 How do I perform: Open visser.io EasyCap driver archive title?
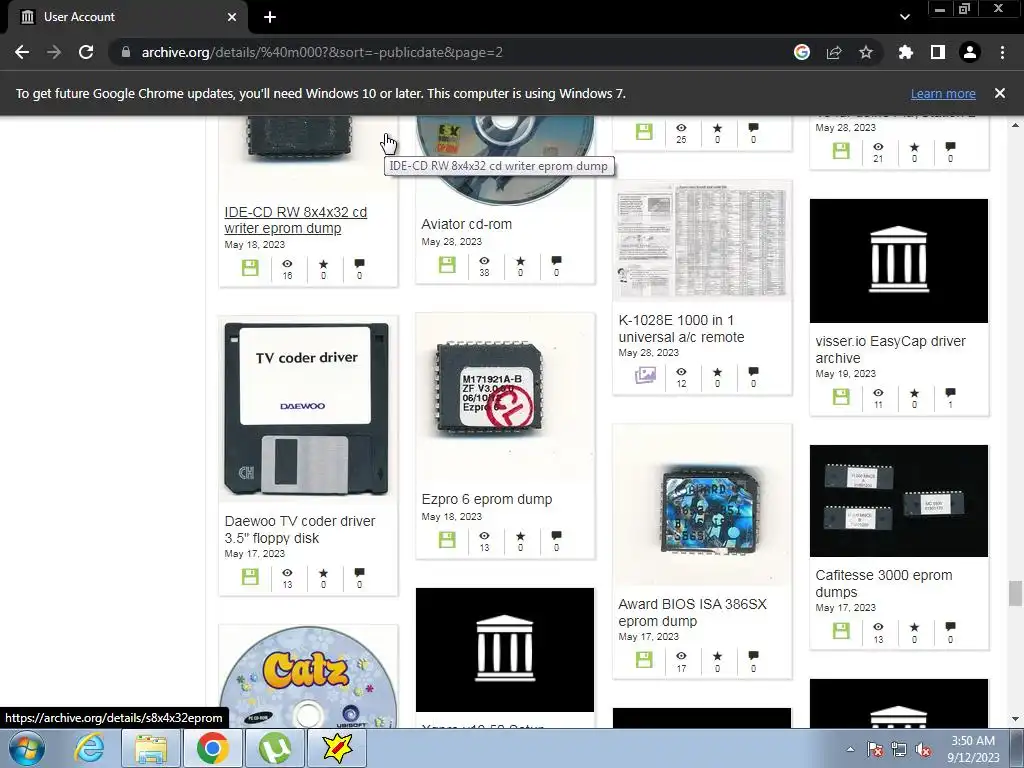pos(890,349)
